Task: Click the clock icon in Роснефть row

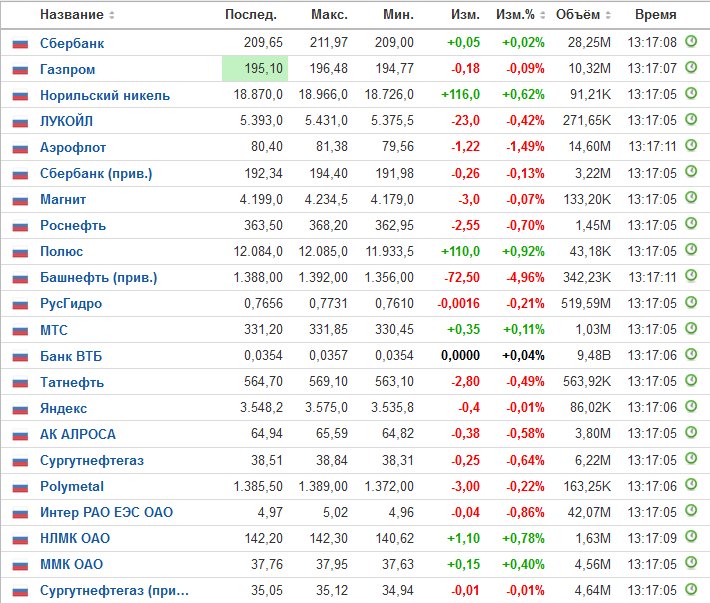Action: pos(691,224)
